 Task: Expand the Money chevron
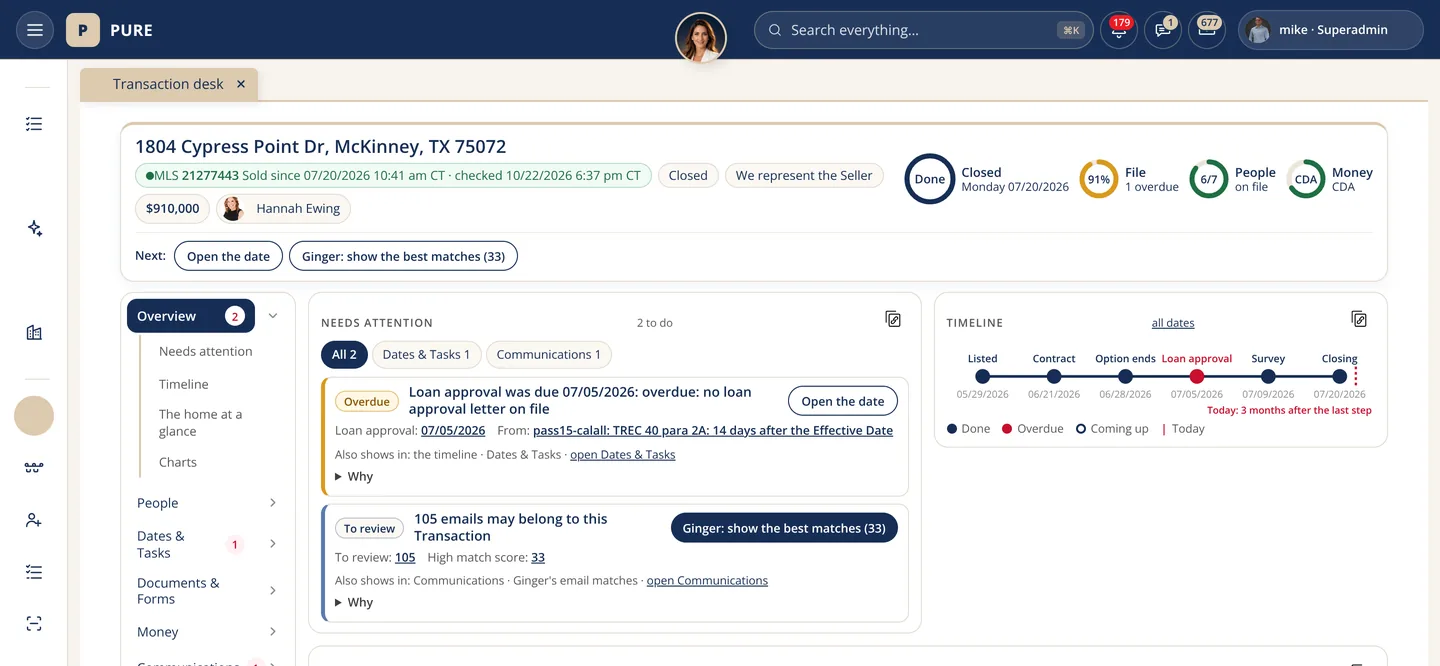pyautogui.click(x=272, y=632)
